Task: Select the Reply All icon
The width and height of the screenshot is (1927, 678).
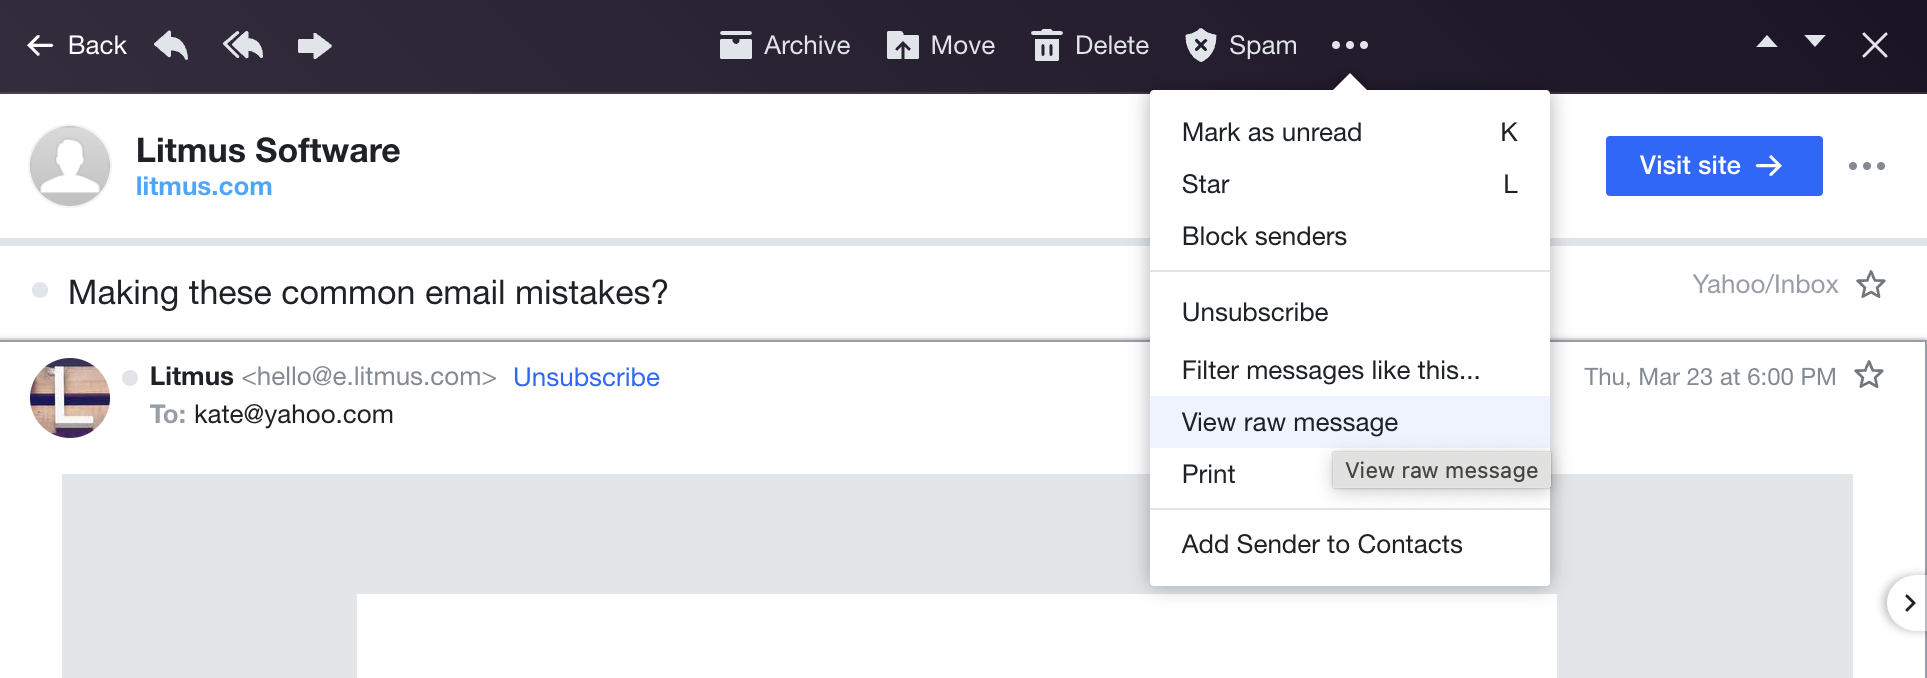Action: pyautogui.click(x=242, y=45)
